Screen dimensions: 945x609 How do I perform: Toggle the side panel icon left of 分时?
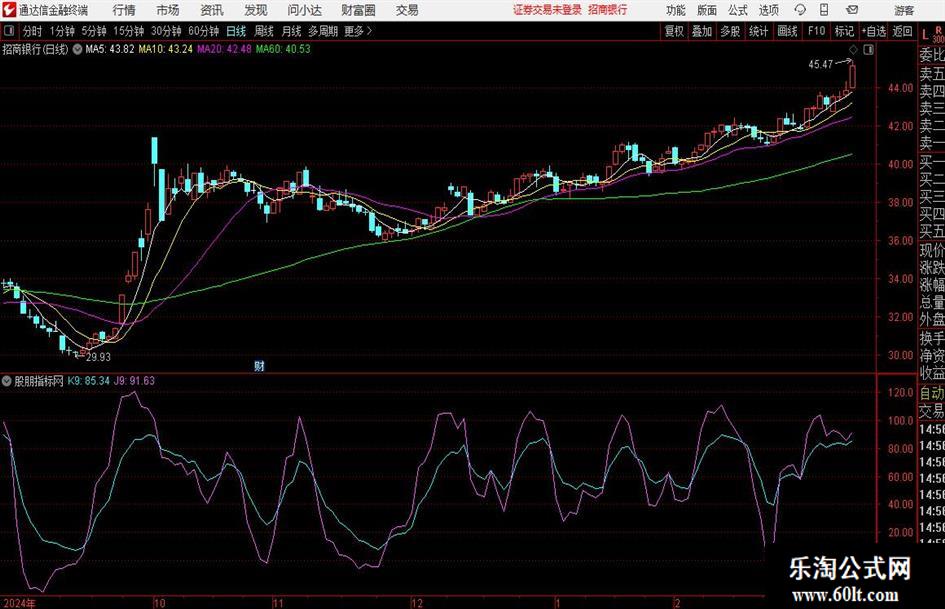(9, 31)
